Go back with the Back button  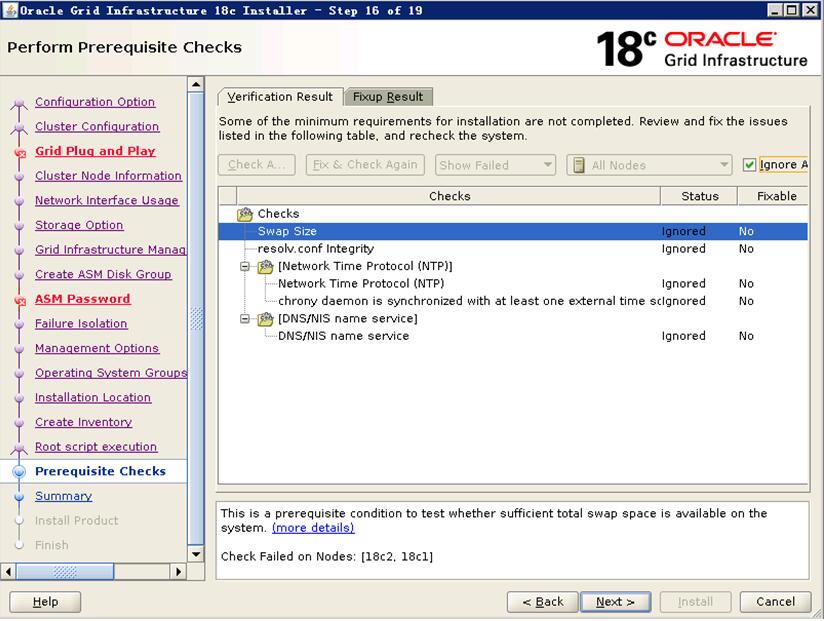[542, 602]
